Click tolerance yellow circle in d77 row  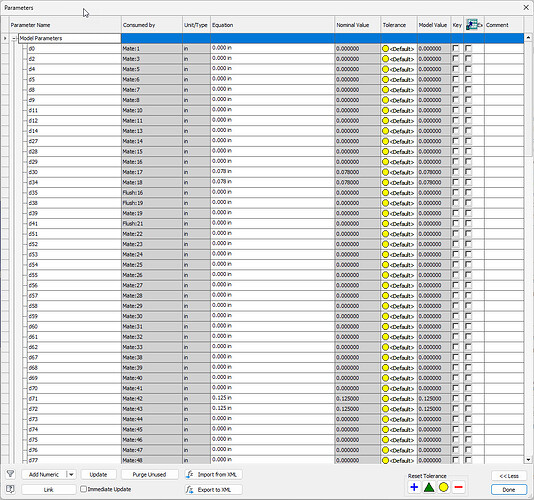tap(385, 460)
